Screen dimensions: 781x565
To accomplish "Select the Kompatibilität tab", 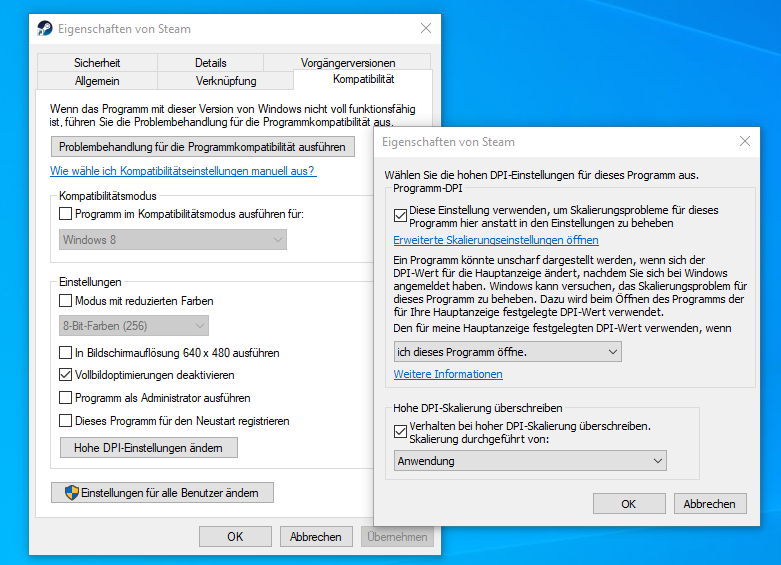I will (363, 79).
